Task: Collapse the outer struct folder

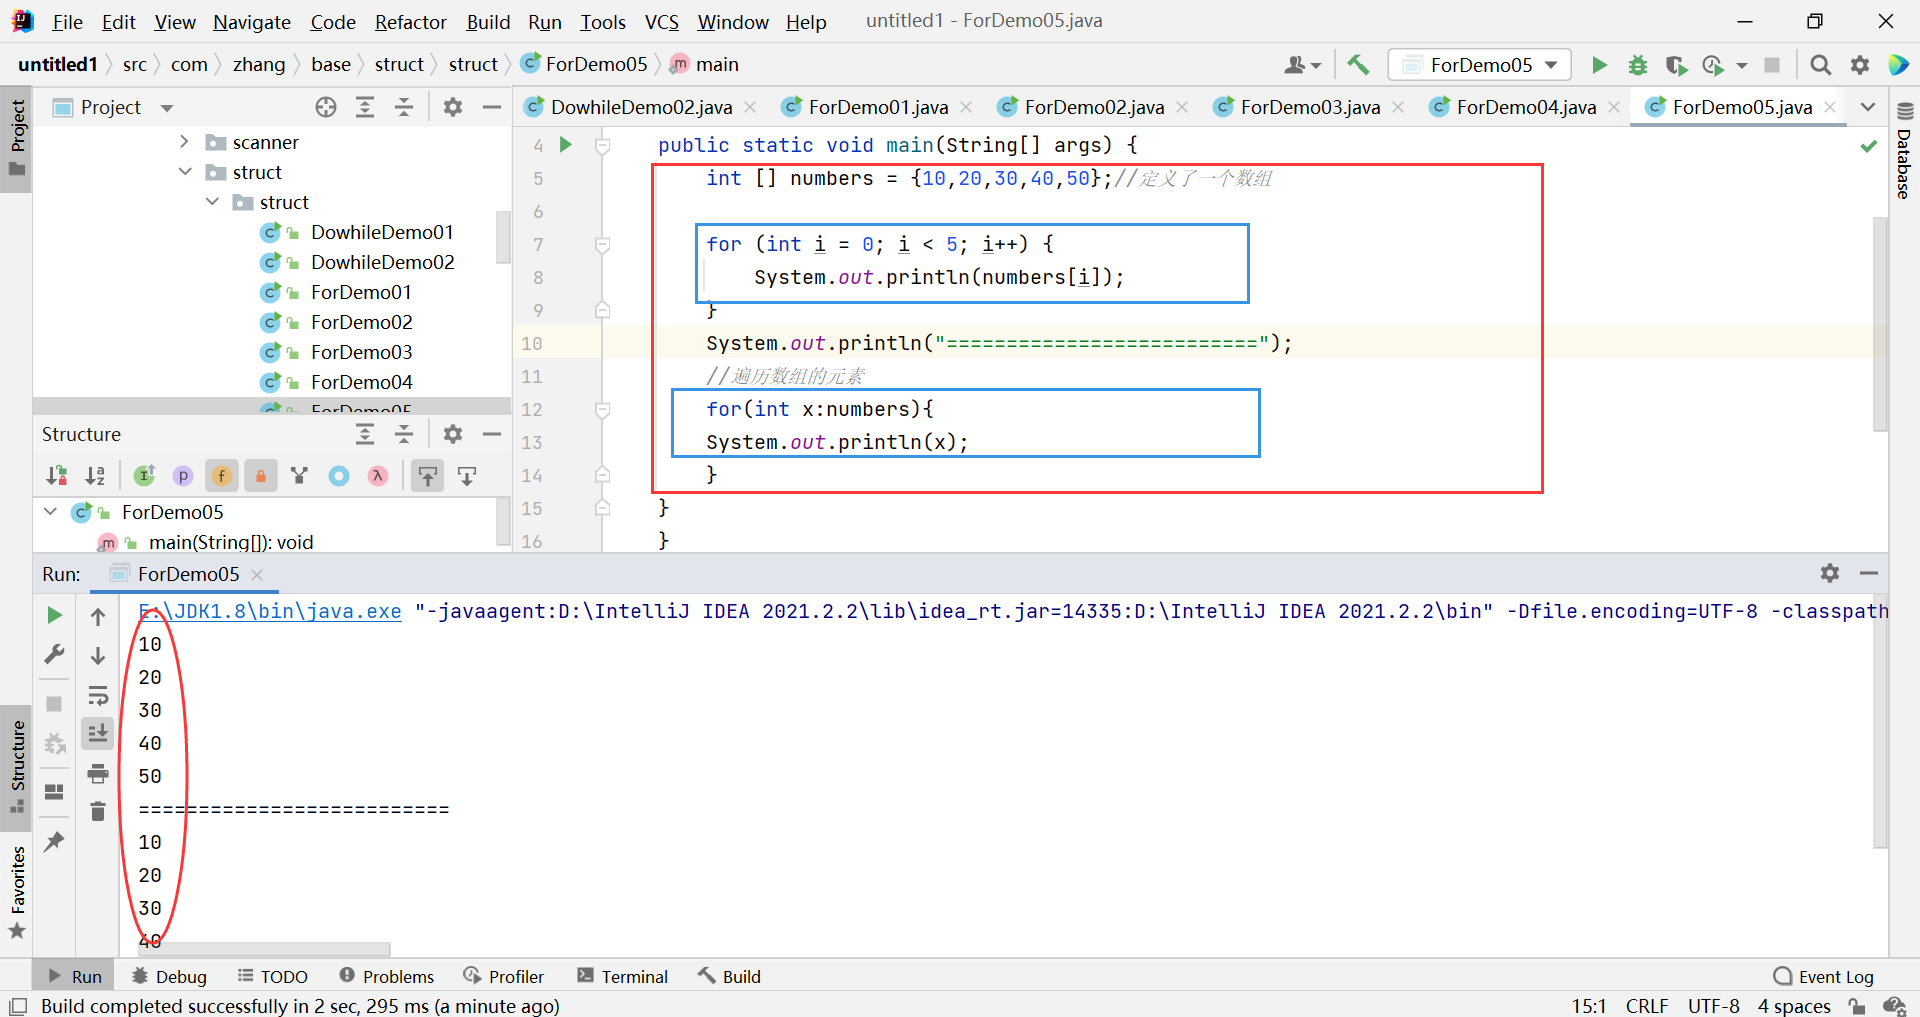Action: (185, 172)
